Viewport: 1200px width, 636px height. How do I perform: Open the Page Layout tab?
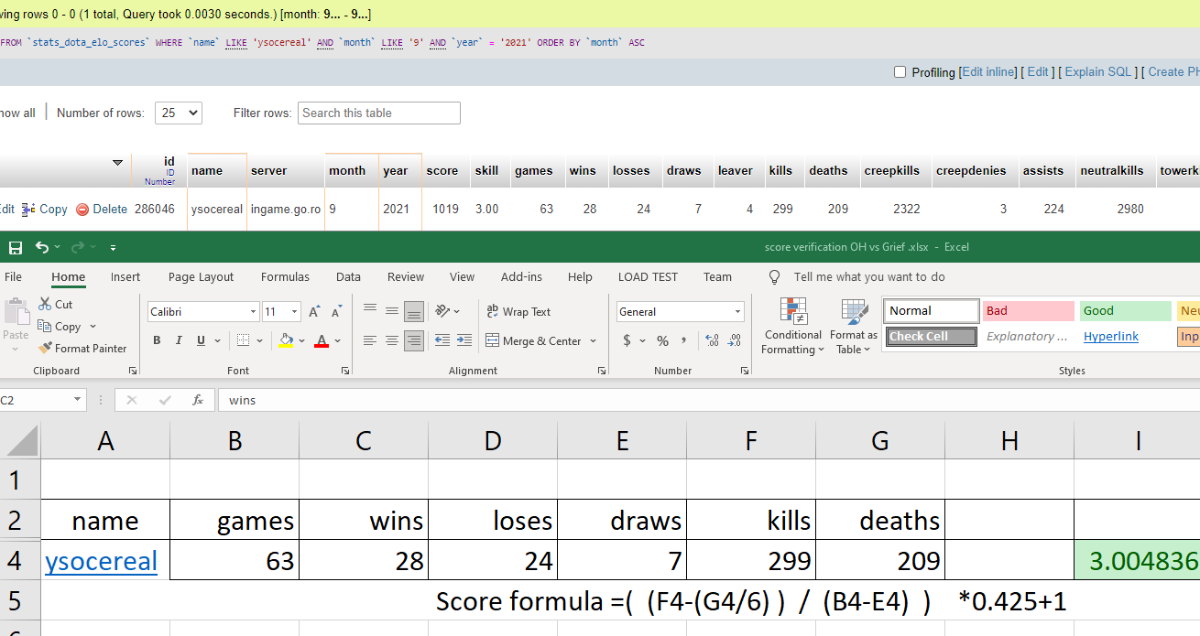[x=201, y=277]
